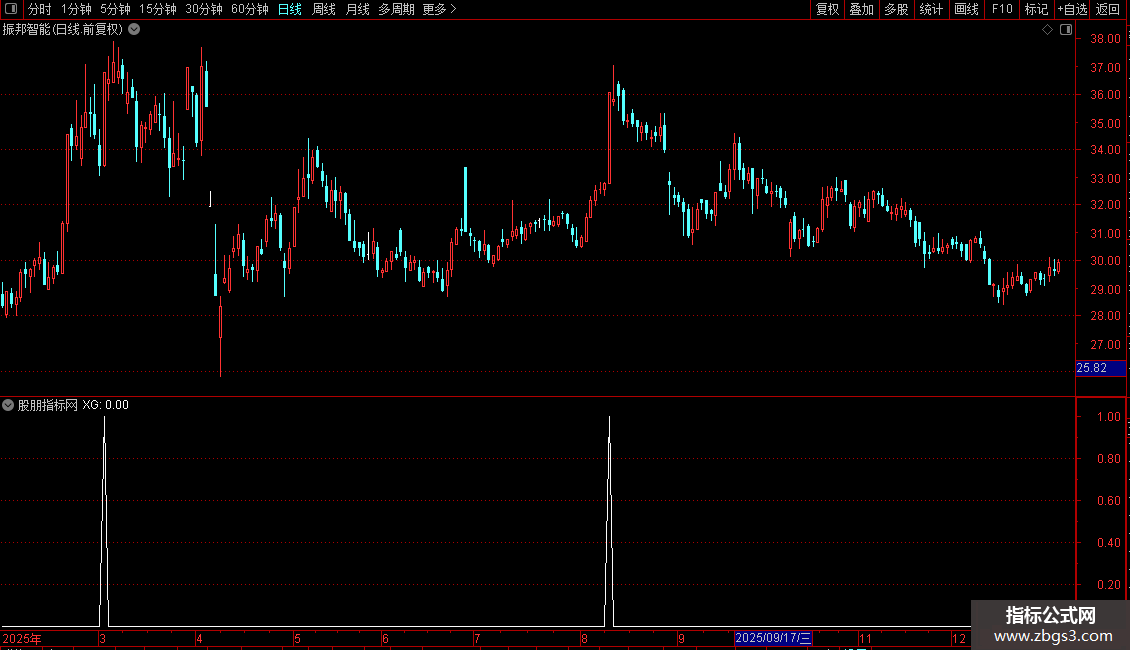Click the 0.60 indicator axis label
The image size is (1130, 650).
pyautogui.click(x=1108, y=501)
